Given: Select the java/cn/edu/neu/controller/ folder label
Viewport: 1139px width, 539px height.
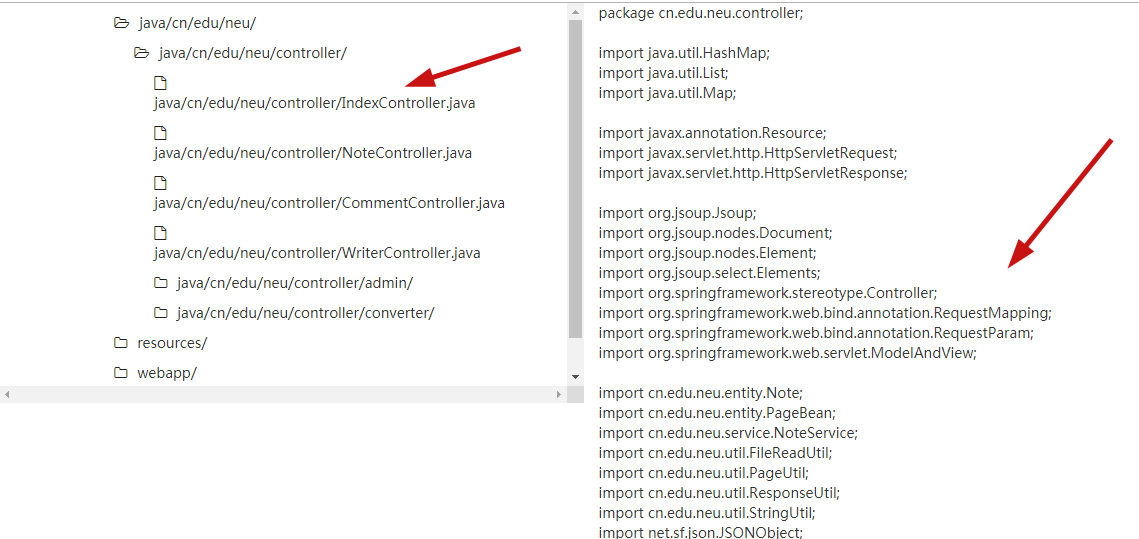Looking at the screenshot, I should (253, 53).
